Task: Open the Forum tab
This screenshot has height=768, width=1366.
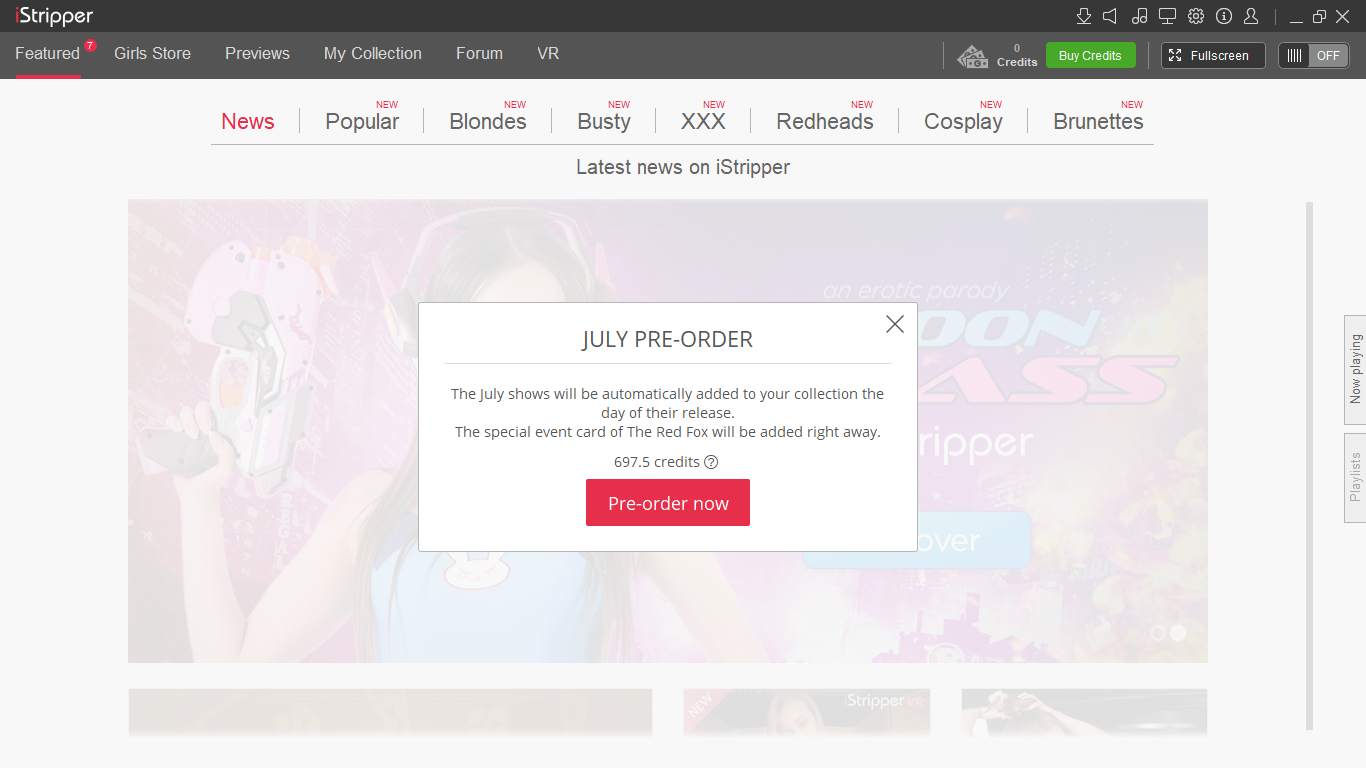Action: (479, 54)
